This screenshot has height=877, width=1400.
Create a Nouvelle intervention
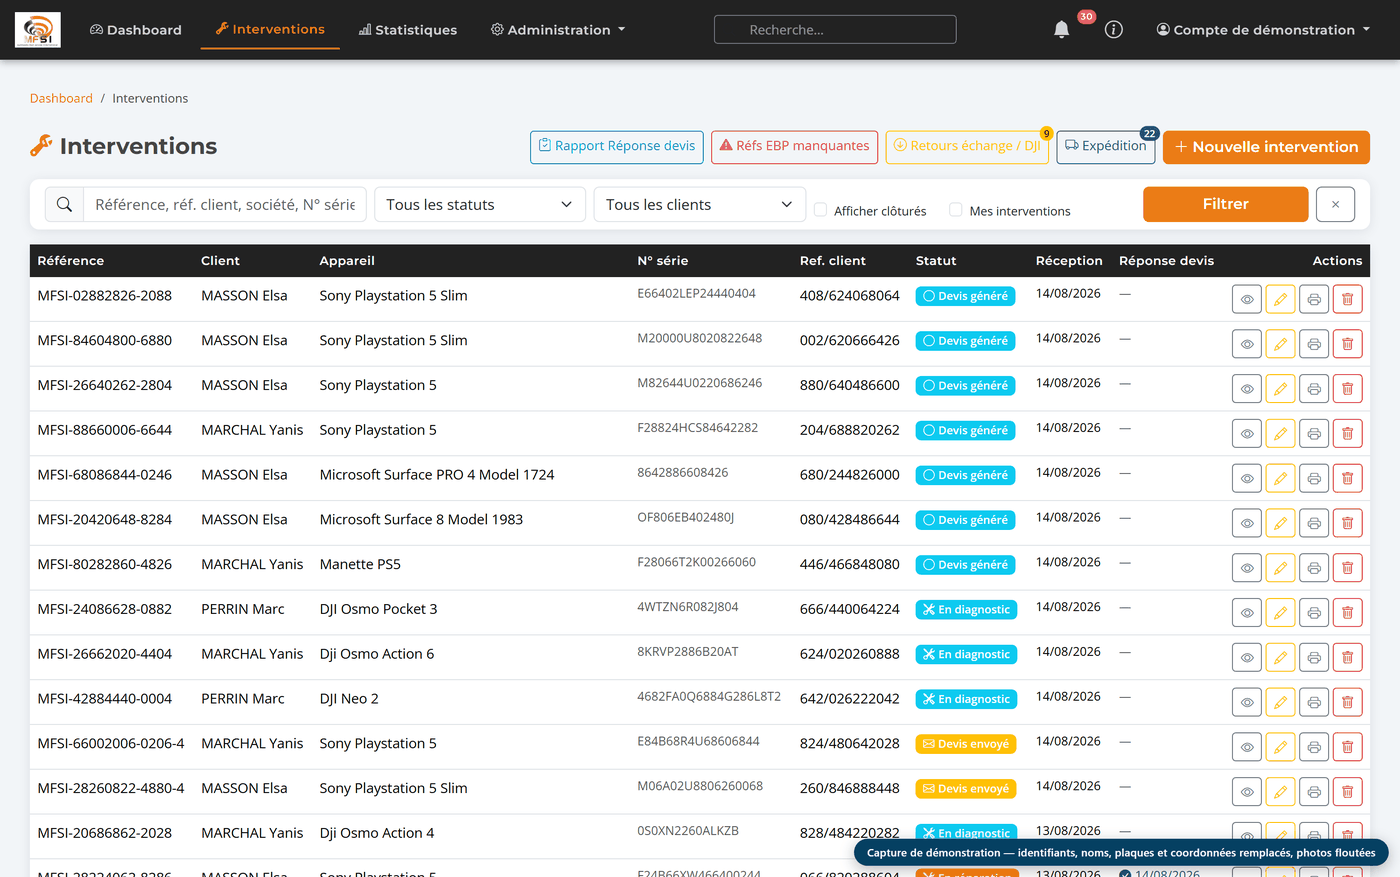(1266, 147)
